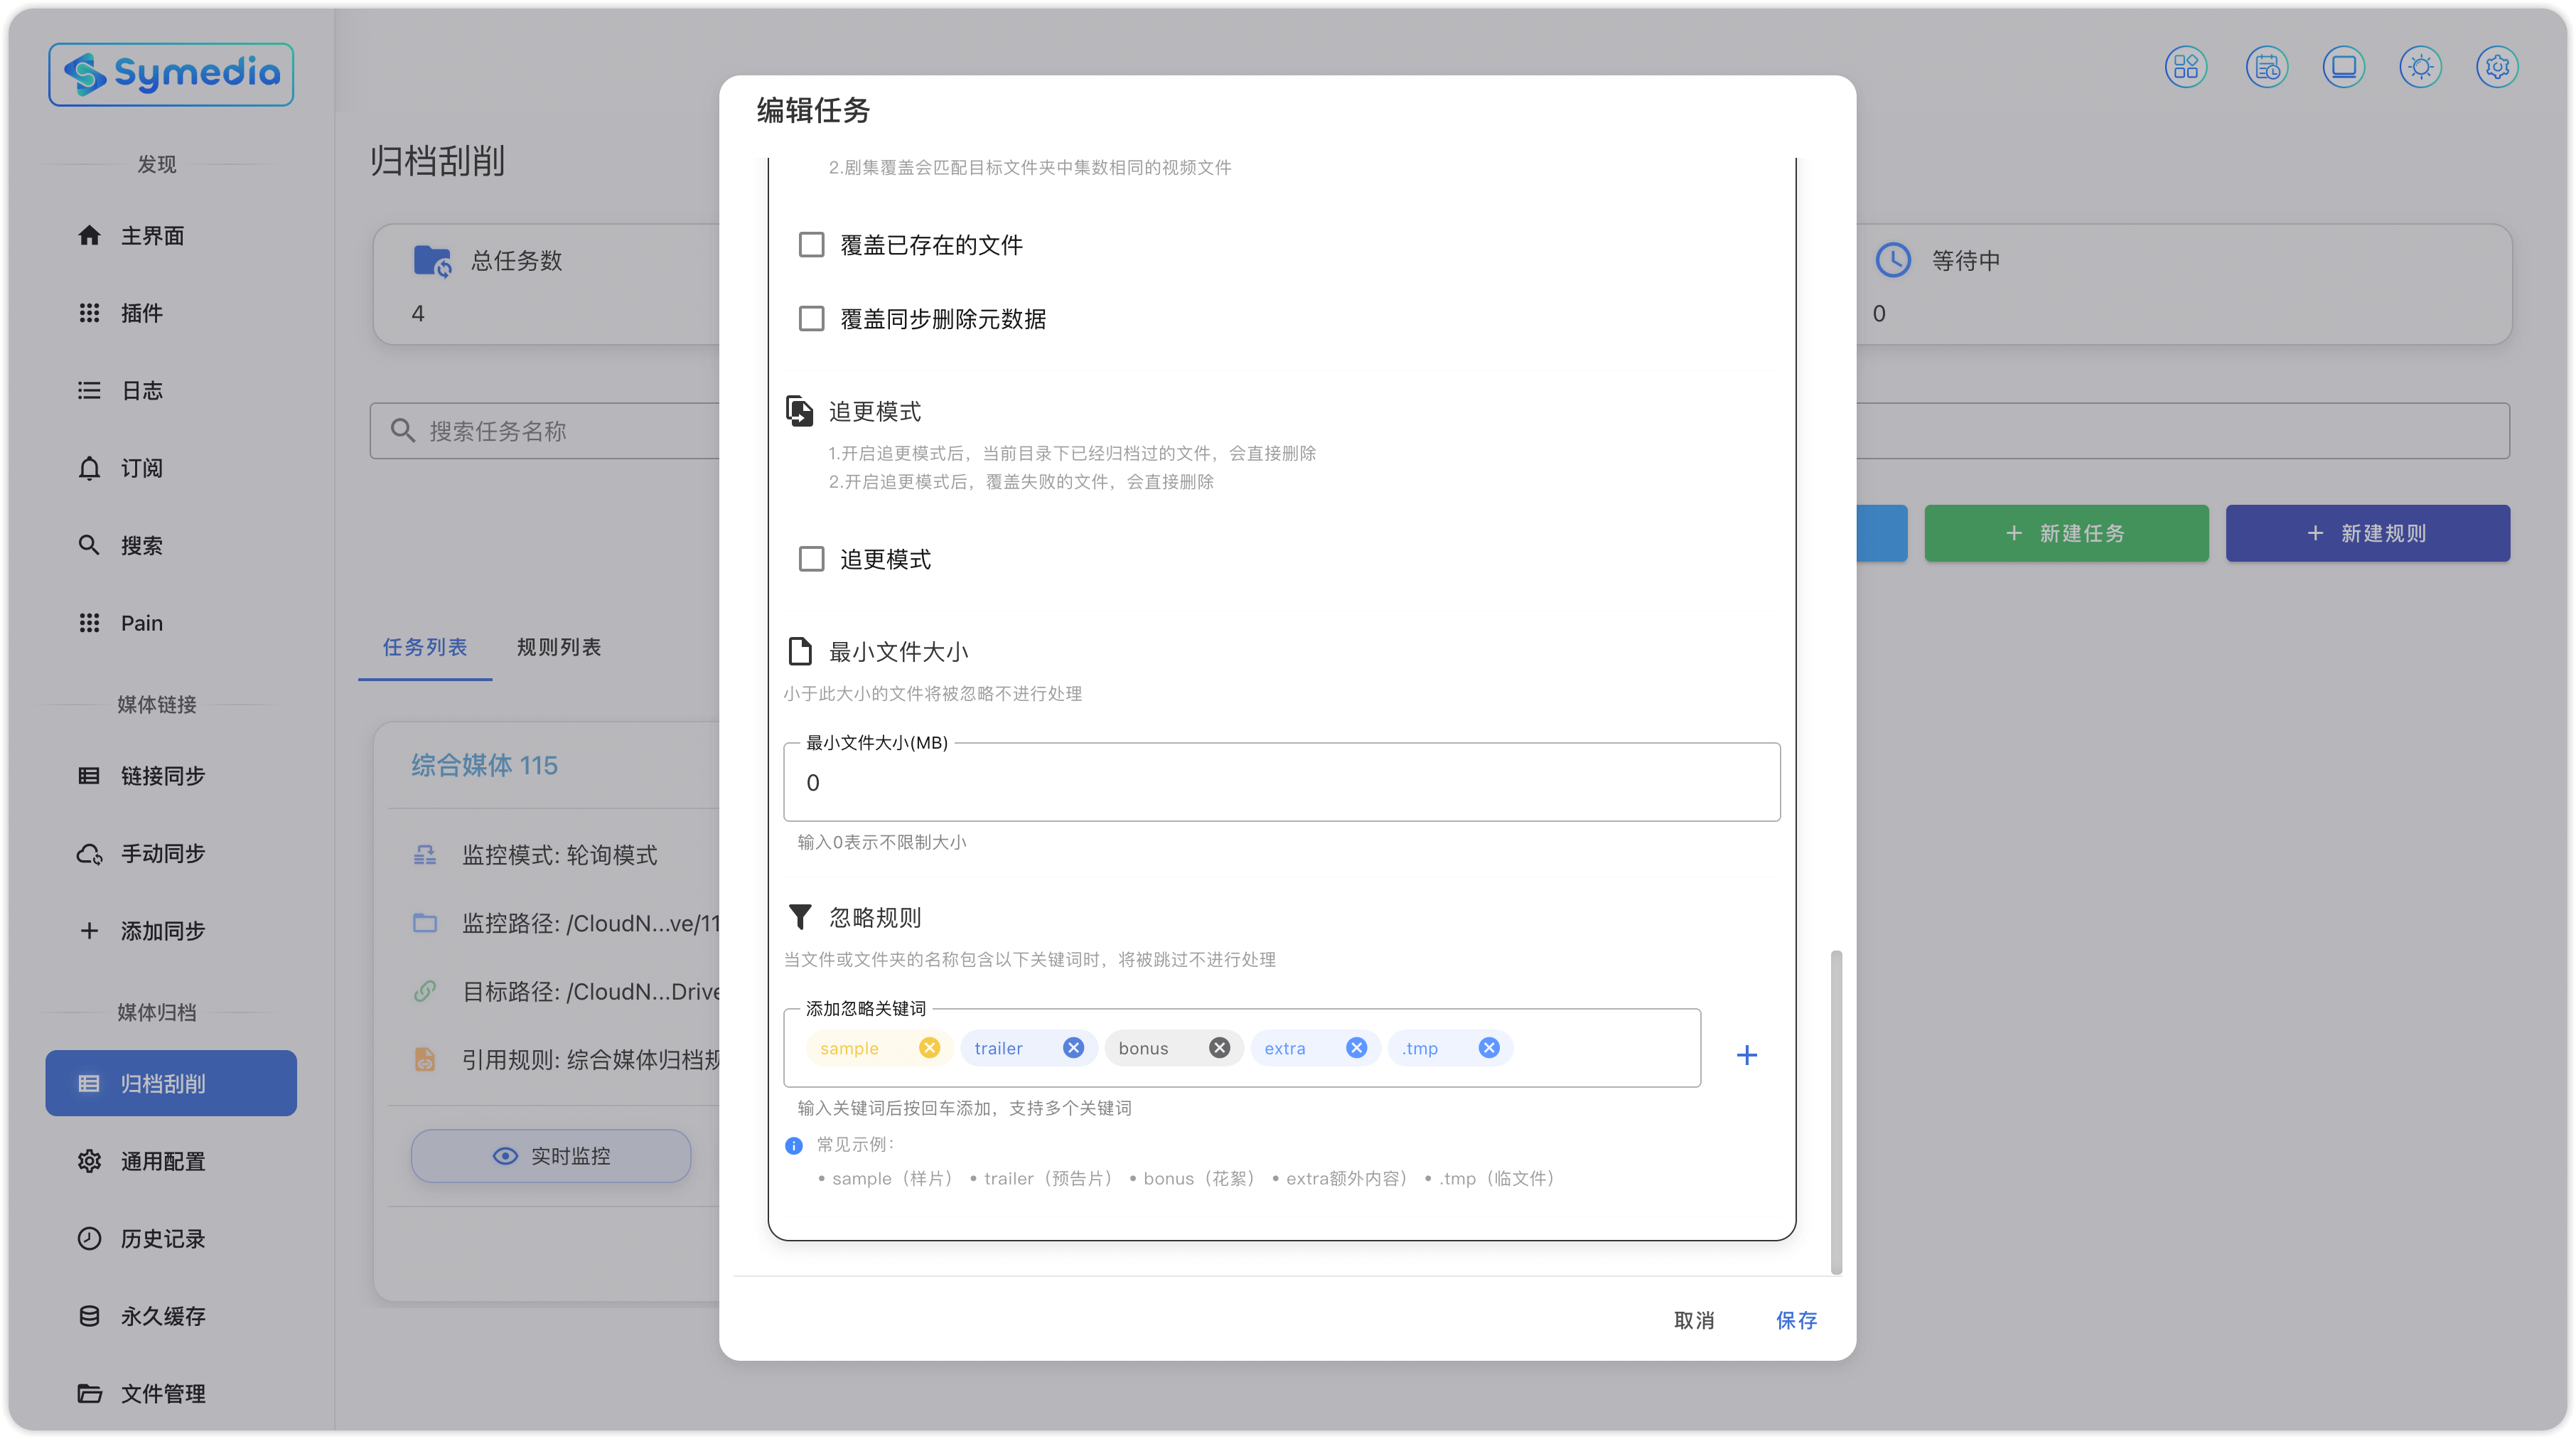Click 取消 to cancel editing

point(1694,1320)
